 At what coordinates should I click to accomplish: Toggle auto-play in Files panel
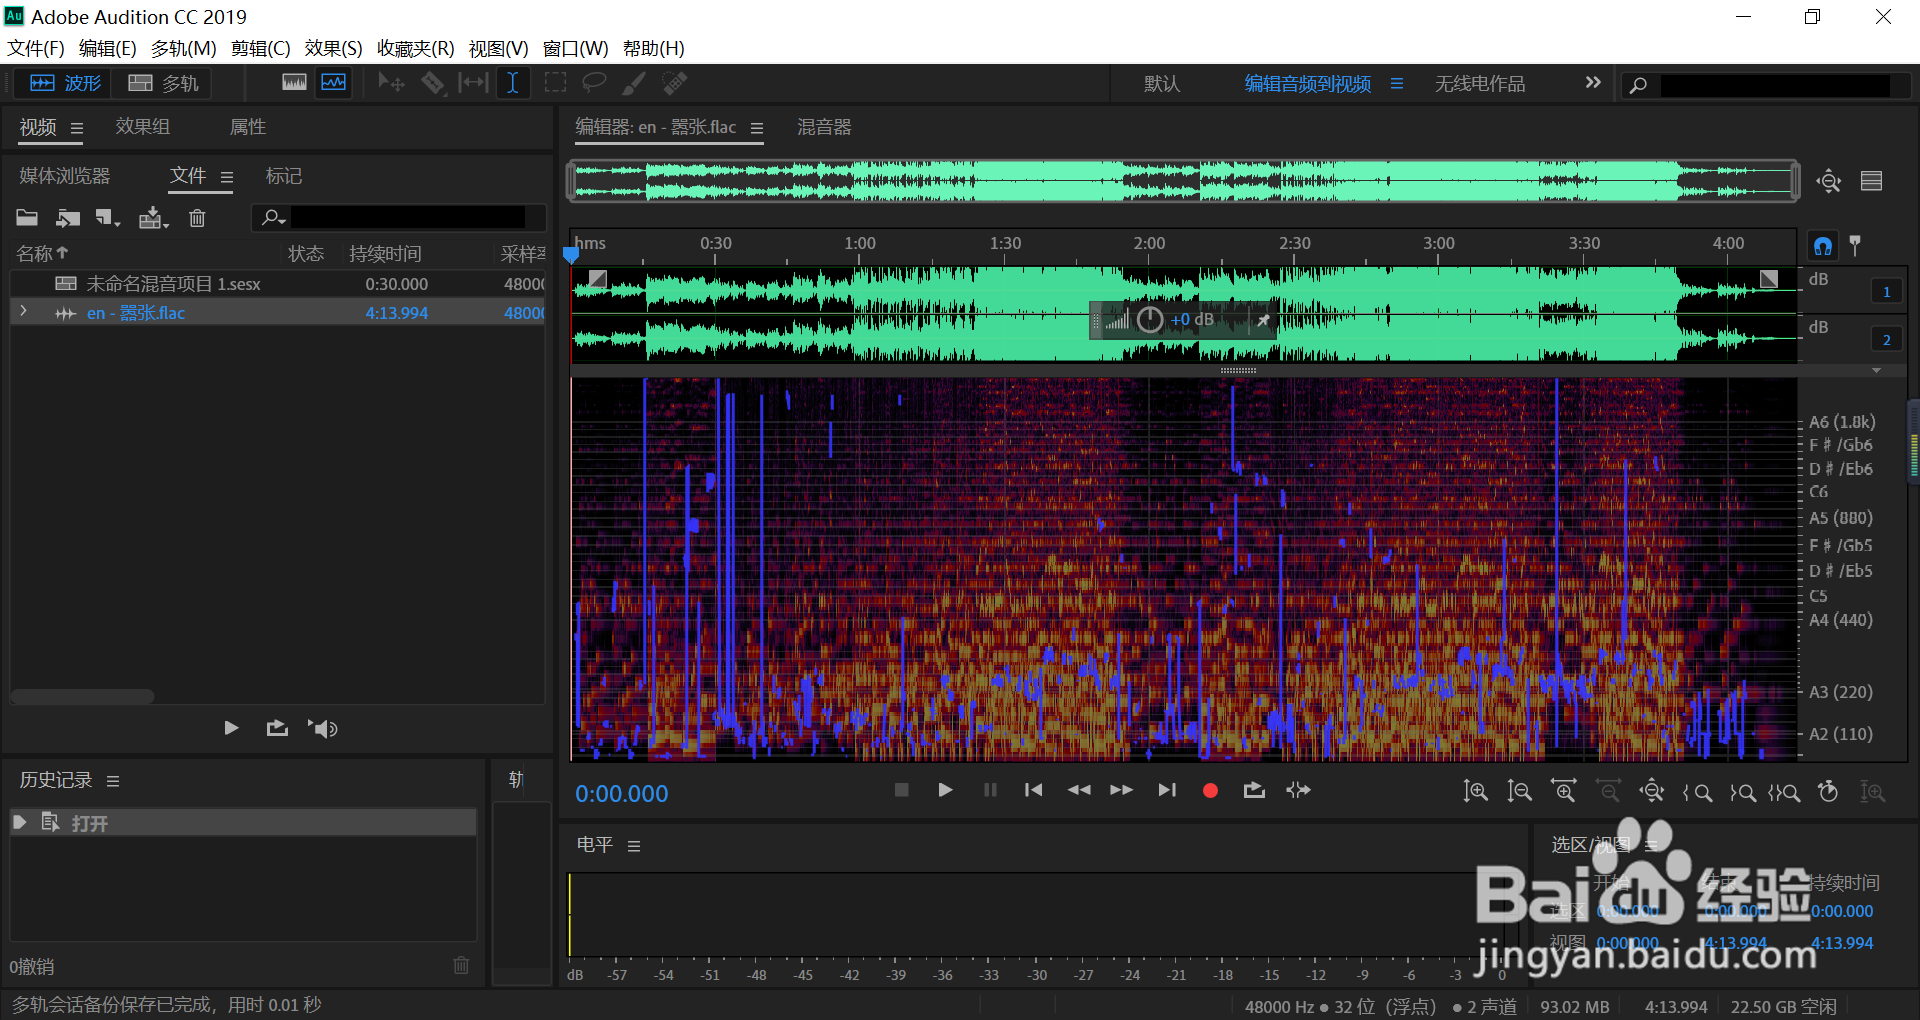pos(322,728)
